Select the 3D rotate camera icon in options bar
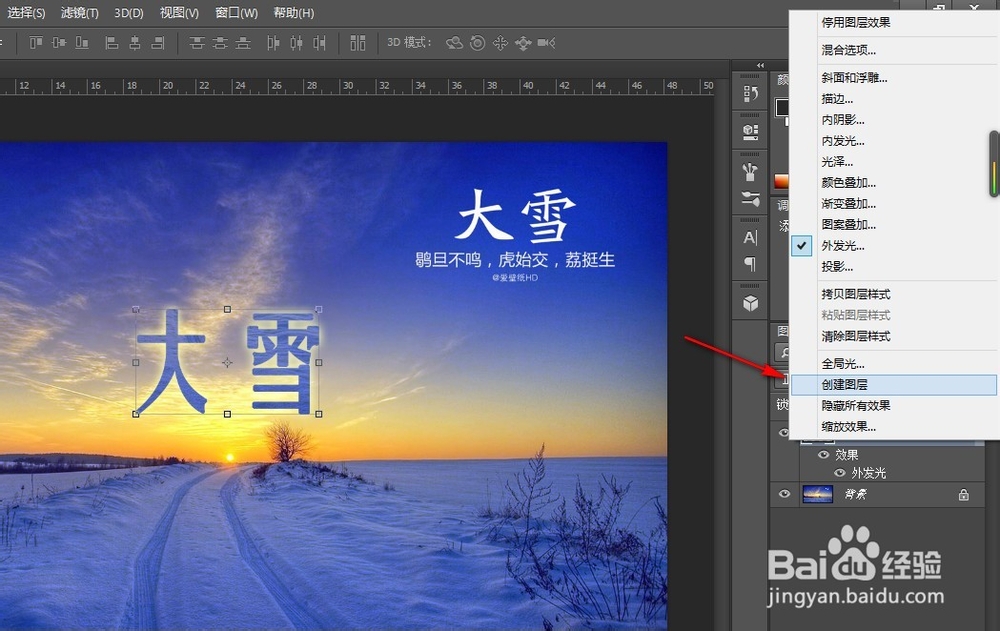This screenshot has height=631, width=1000. click(x=453, y=43)
